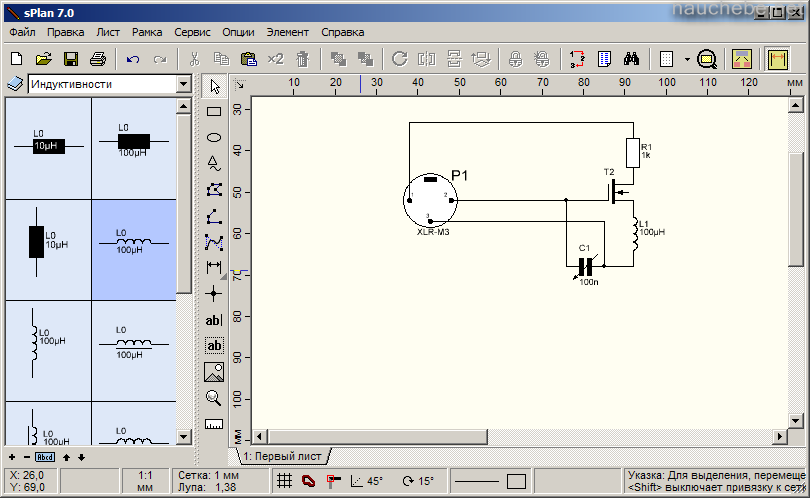Activate the Zoom magnifier tool
The width and height of the screenshot is (810, 498).
pos(213,398)
